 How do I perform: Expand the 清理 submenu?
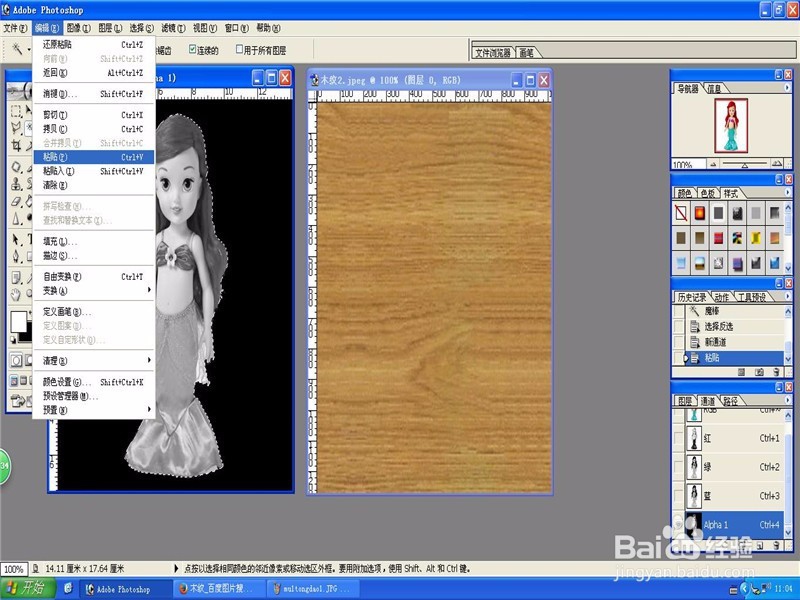click(x=94, y=361)
